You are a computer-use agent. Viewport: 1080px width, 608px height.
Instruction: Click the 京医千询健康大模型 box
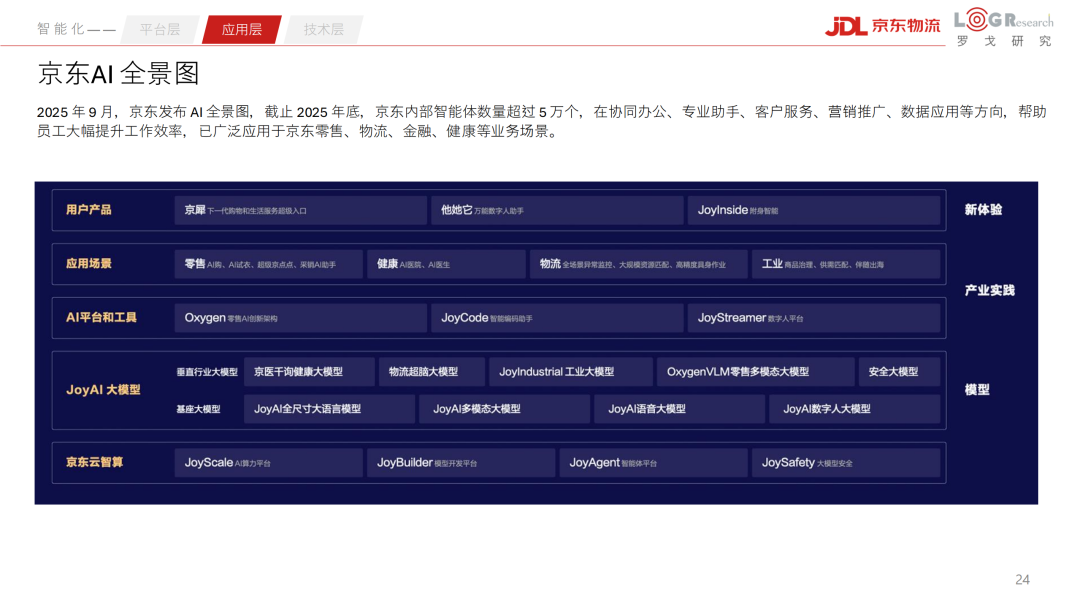[309, 372]
